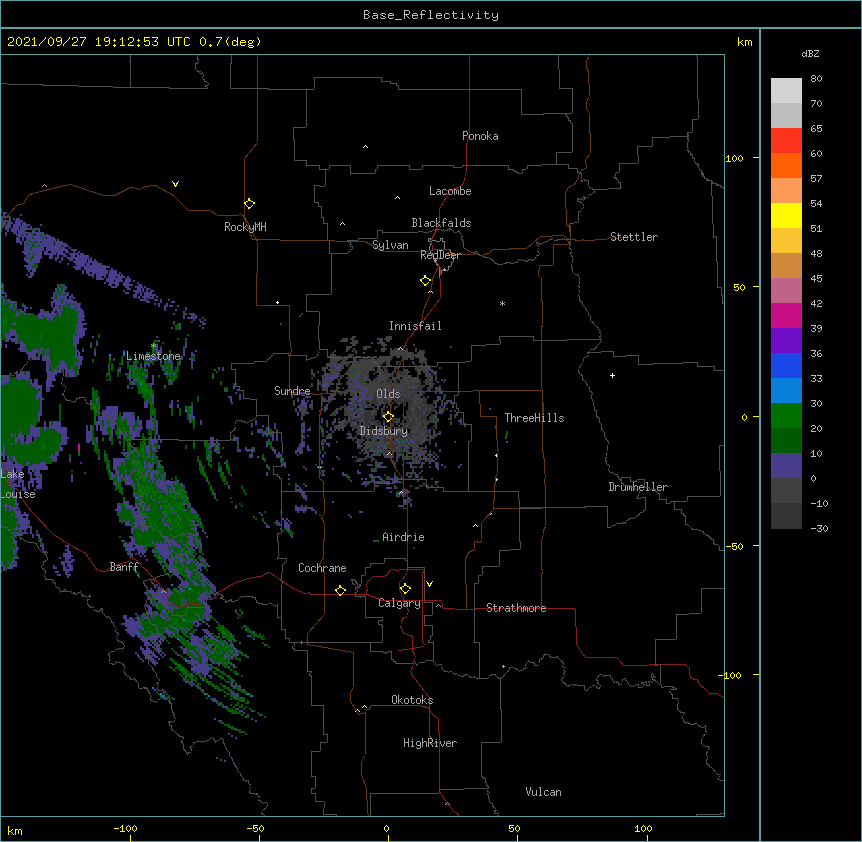Viewport: 862px width, 842px height.
Task: Click the yellow V marker northwest of RockyMH
Action: 175,184
